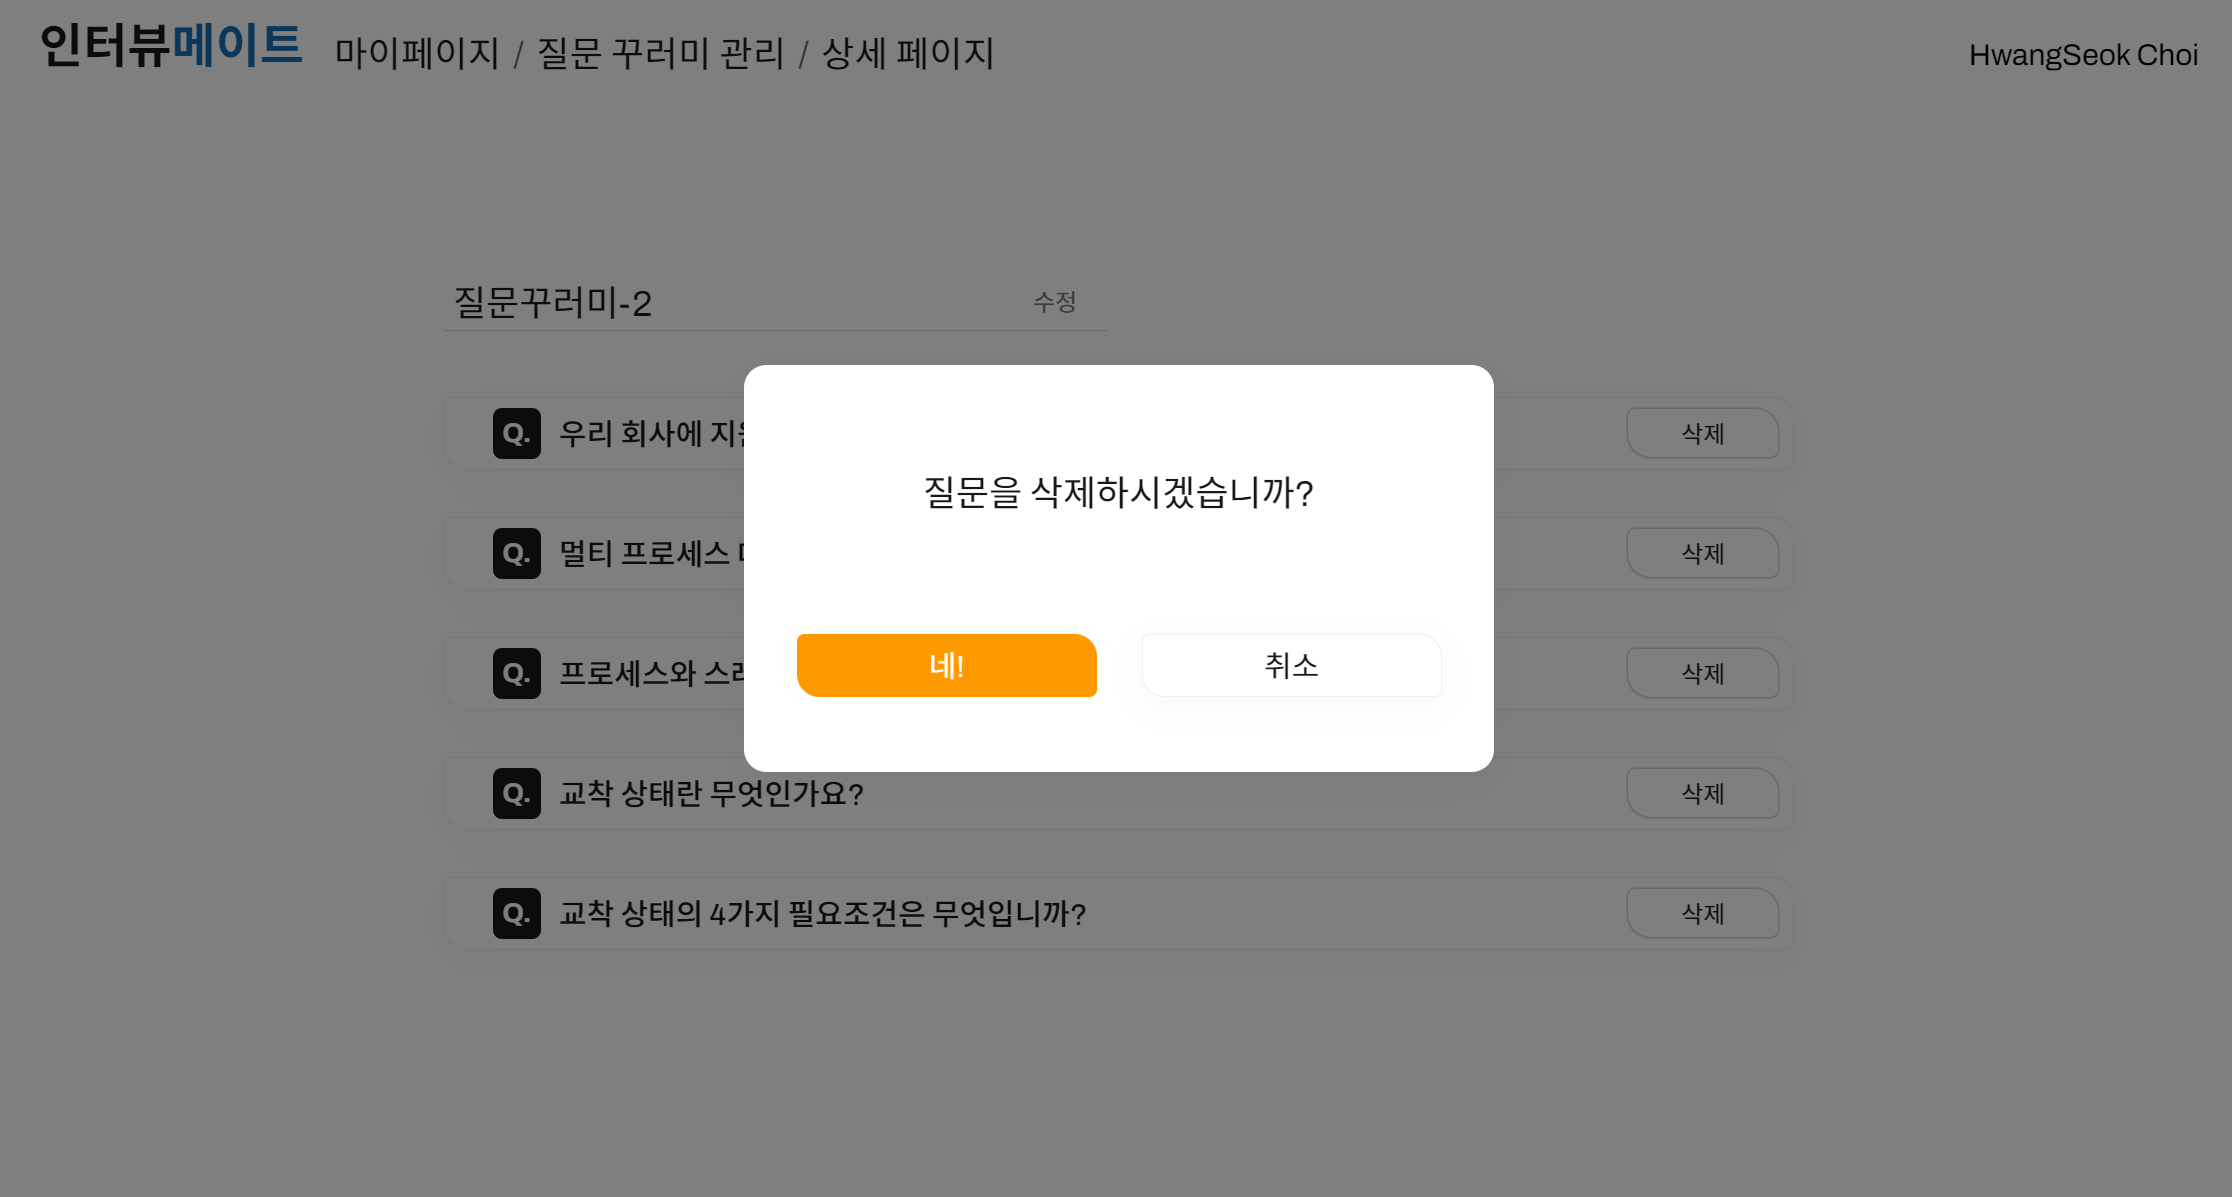
Task: Open 마이페이지 from the breadcrumb
Action: (x=417, y=54)
